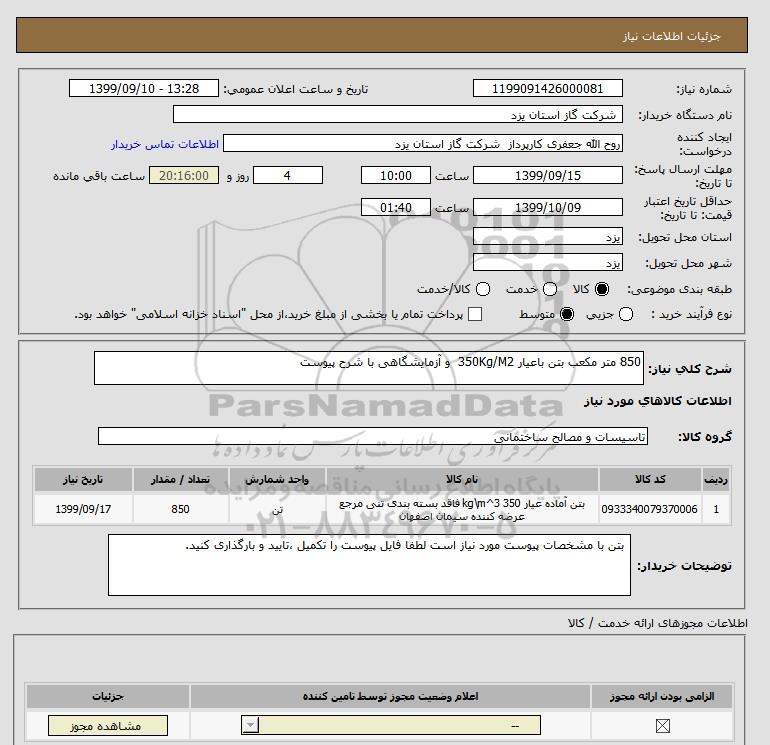Click the اطلاعات مجوزهای ارائه خدمت / کالا heading
This screenshot has width=770, height=745.
(658, 623)
